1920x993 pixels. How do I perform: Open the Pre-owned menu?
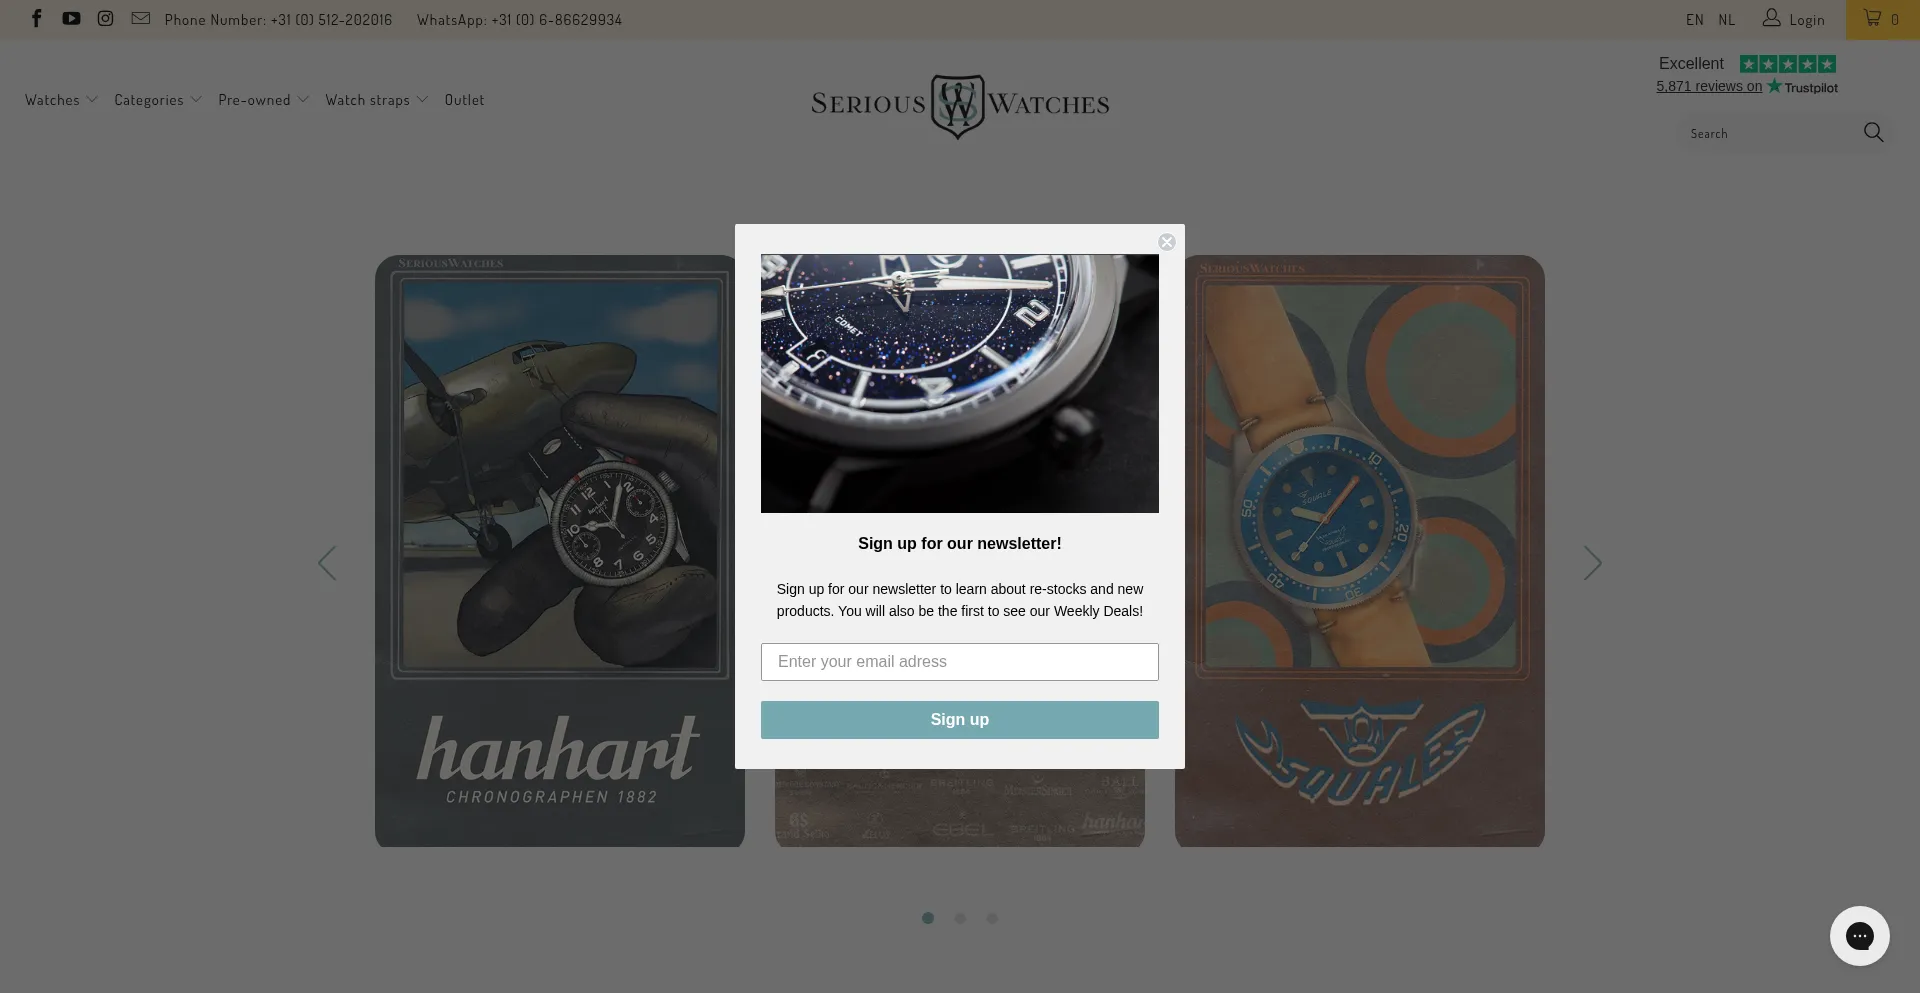[263, 100]
